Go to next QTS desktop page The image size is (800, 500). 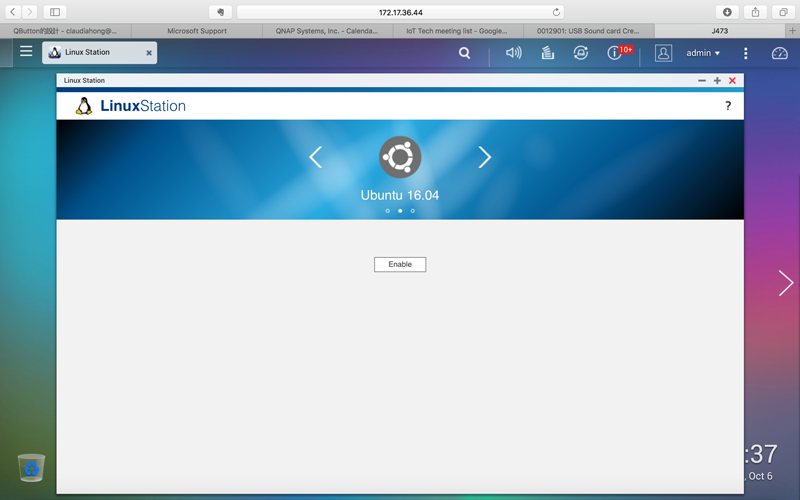[785, 283]
